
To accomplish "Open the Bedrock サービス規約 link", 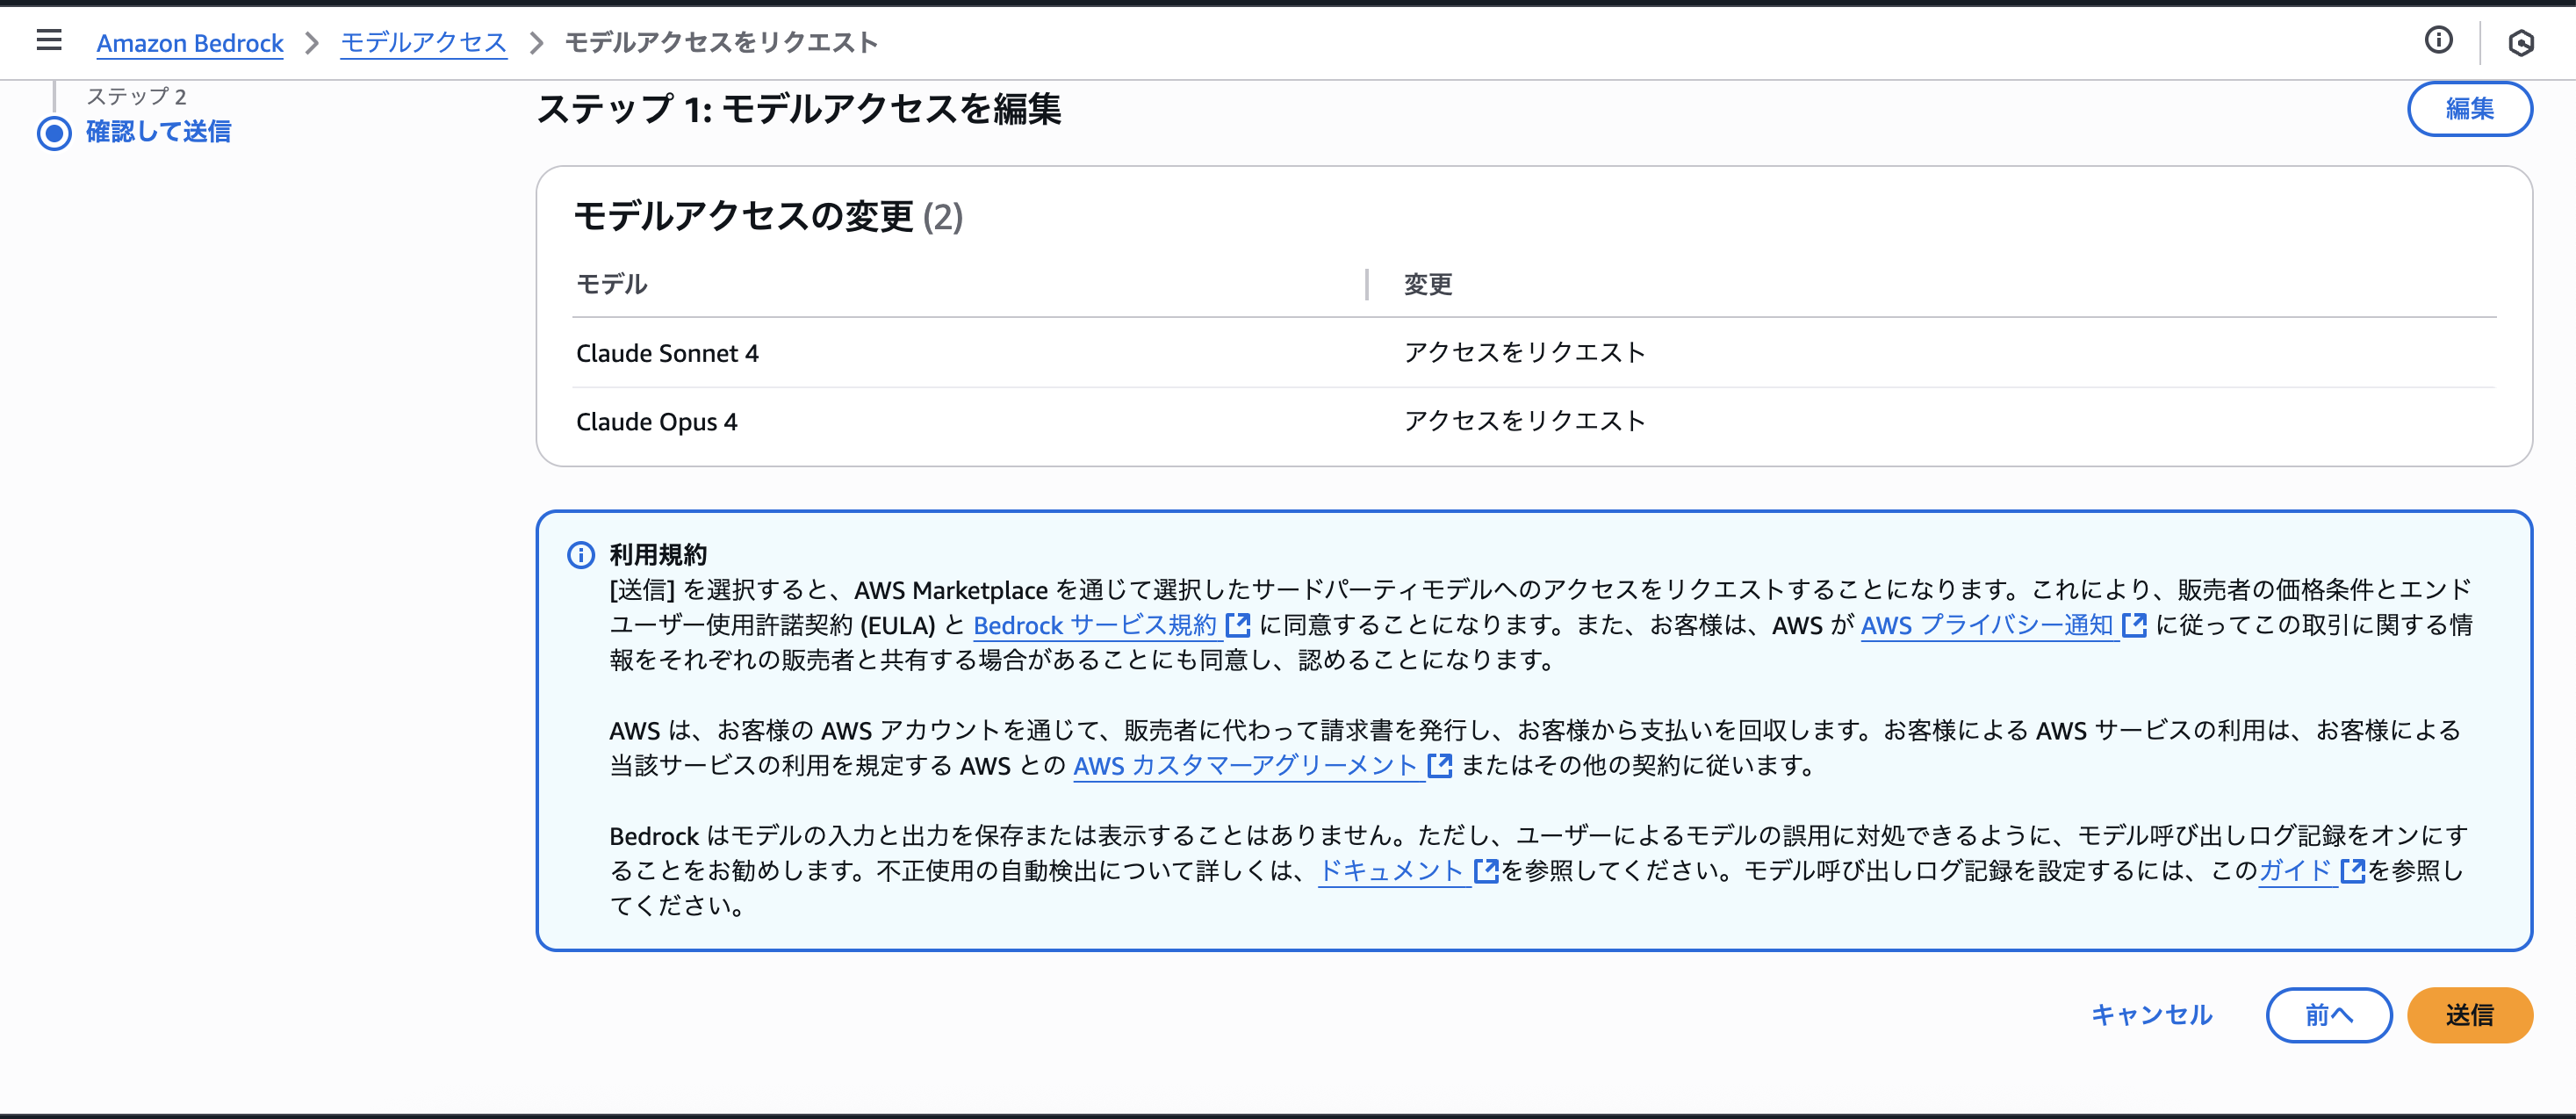I will tap(1094, 625).
